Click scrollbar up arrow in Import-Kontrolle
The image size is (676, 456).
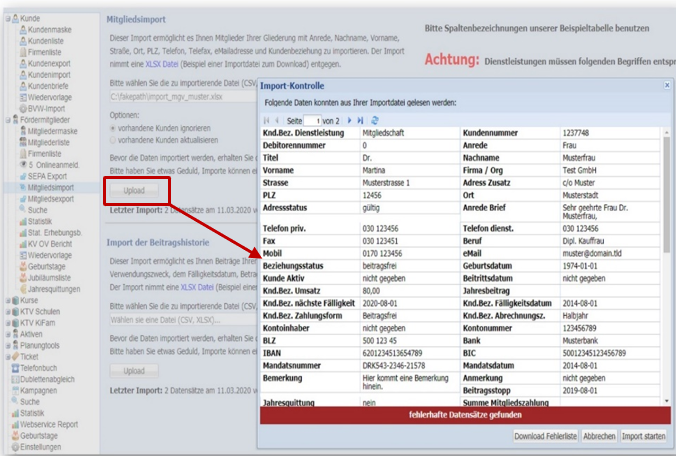coord(667,133)
